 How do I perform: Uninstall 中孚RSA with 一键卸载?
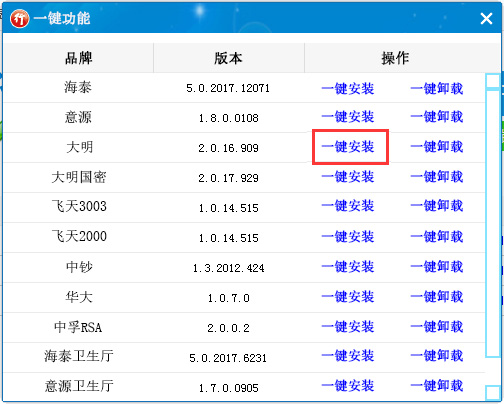point(437,327)
